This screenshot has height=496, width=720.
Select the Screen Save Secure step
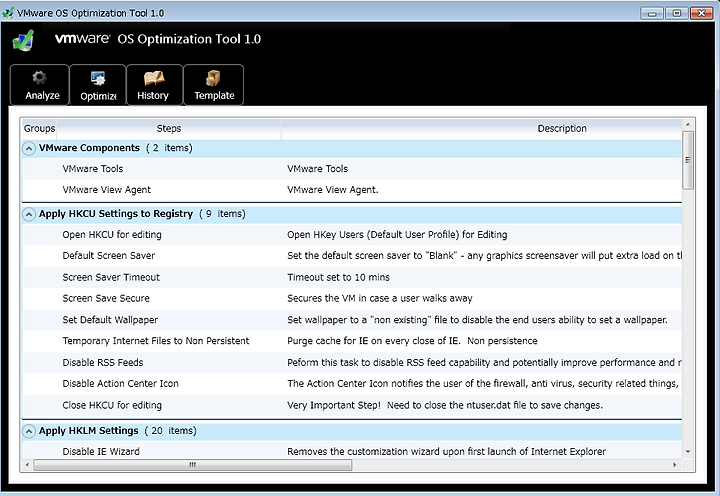coord(106,299)
